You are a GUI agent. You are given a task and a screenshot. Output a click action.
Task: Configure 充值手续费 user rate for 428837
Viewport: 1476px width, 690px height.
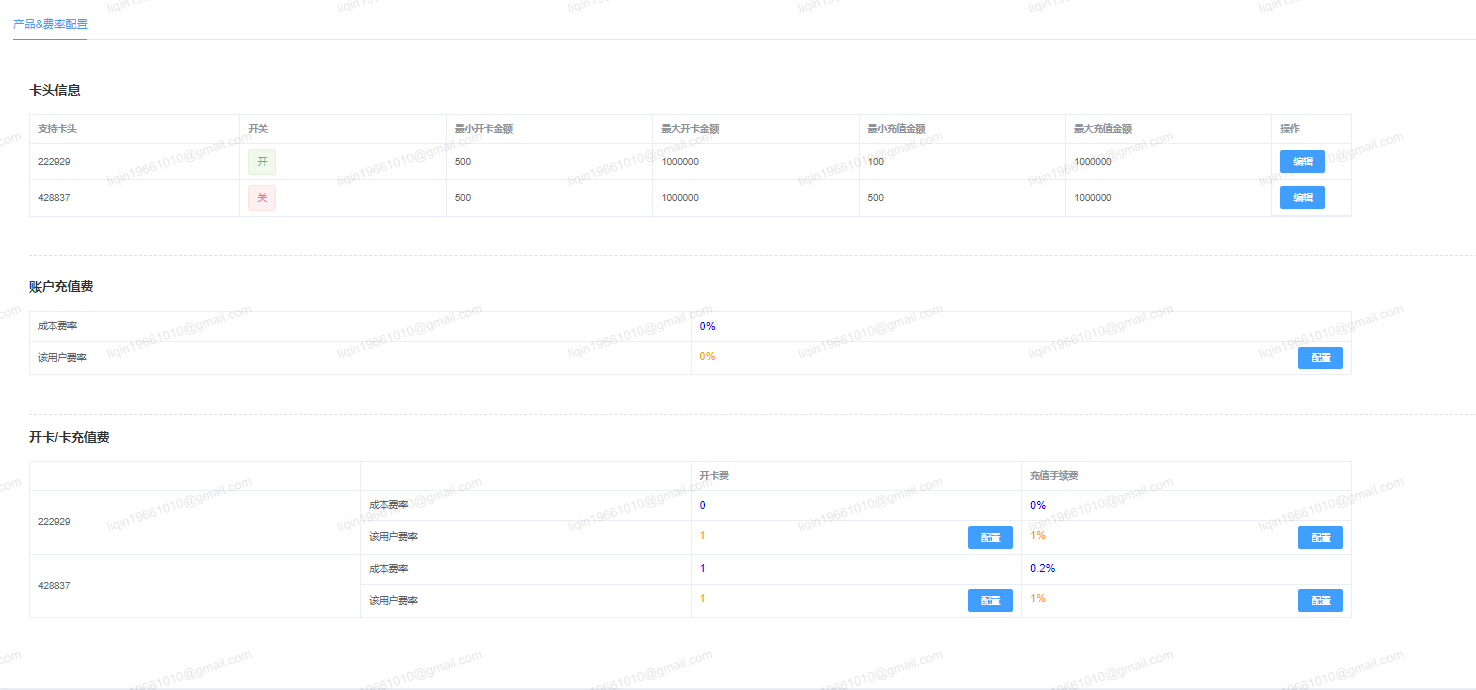pyautogui.click(x=1320, y=601)
